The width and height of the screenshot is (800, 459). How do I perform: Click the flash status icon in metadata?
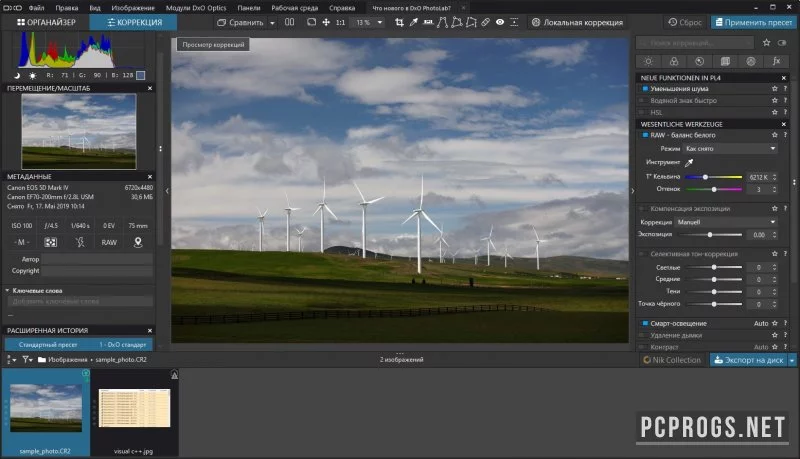point(80,242)
